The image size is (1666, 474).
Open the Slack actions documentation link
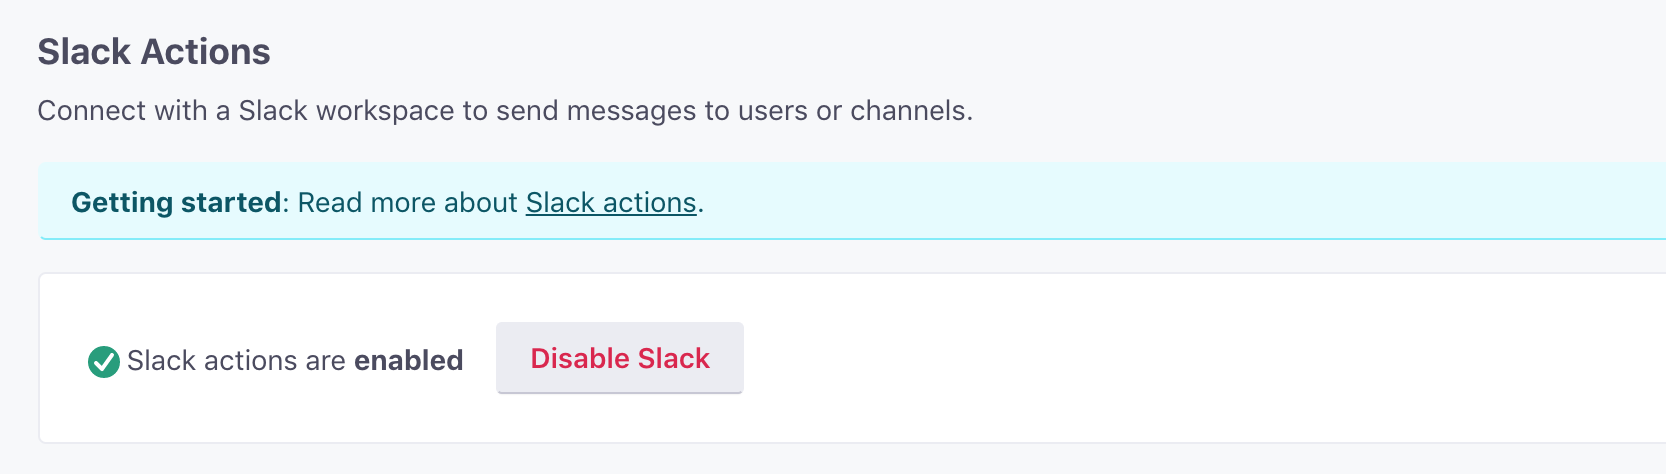click(610, 203)
